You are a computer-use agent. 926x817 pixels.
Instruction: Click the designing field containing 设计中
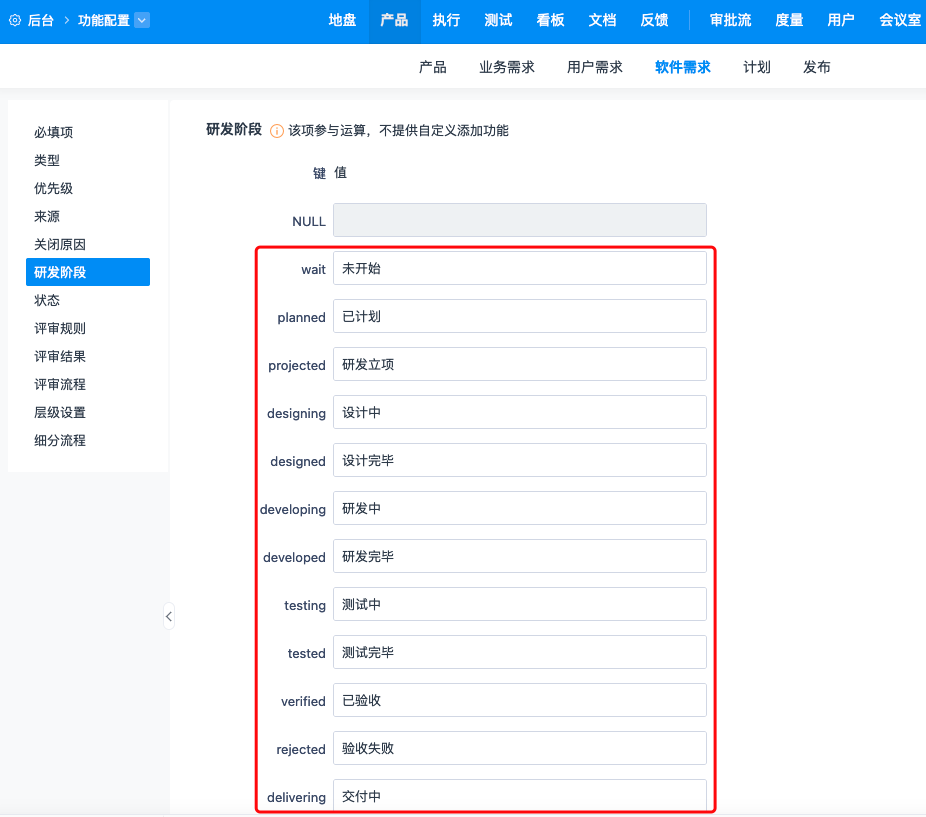(x=520, y=412)
